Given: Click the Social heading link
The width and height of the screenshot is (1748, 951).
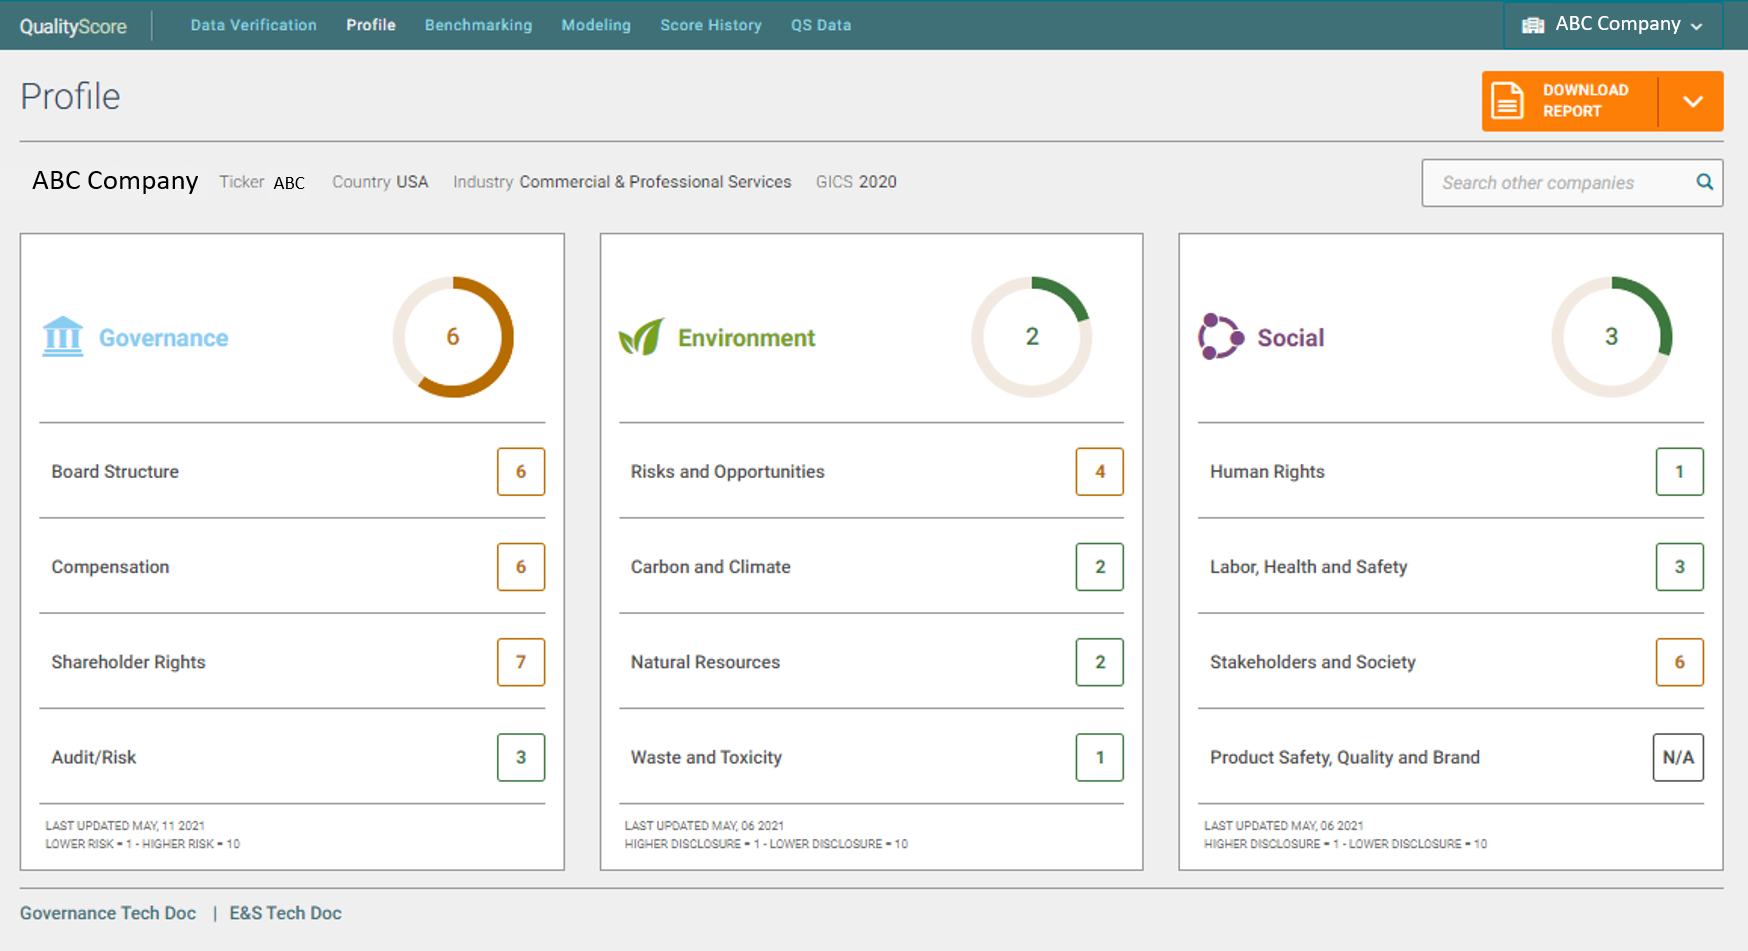Looking at the screenshot, I should tap(1291, 338).
